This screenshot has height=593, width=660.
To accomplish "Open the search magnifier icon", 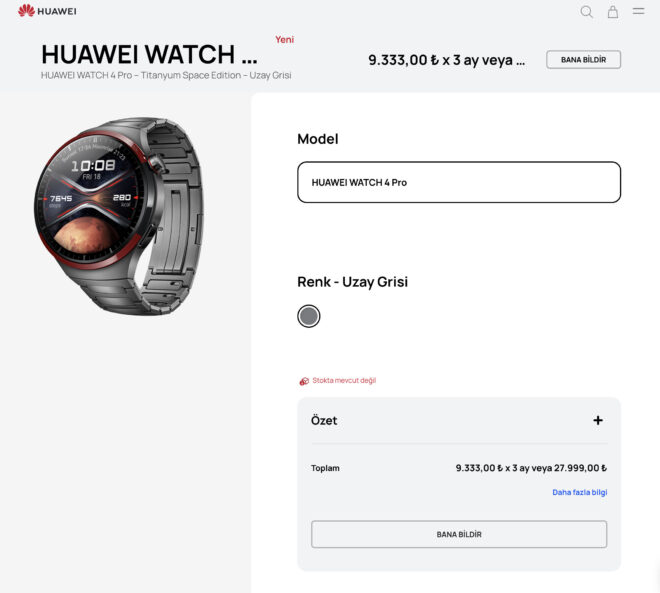I will (x=586, y=12).
